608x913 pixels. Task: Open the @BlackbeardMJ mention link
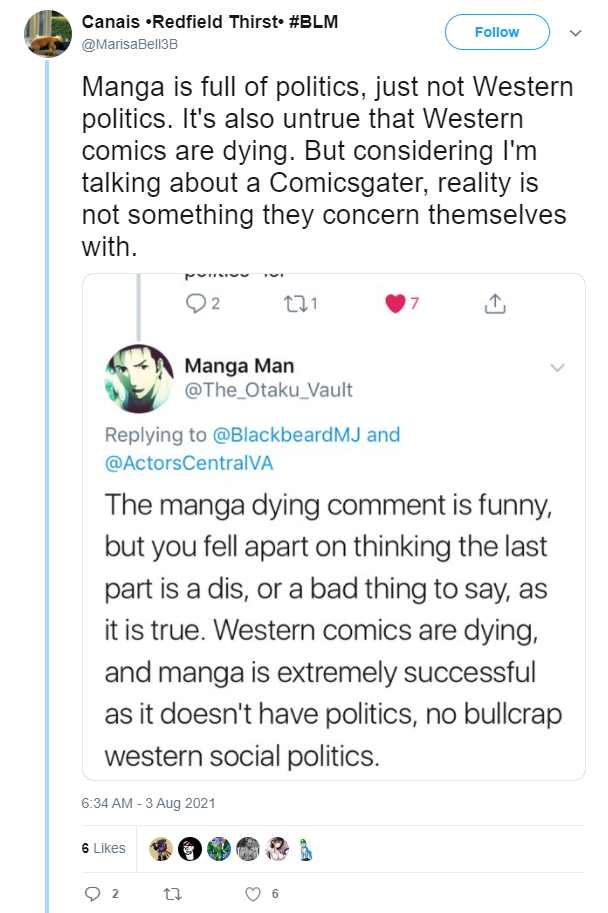point(287,435)
